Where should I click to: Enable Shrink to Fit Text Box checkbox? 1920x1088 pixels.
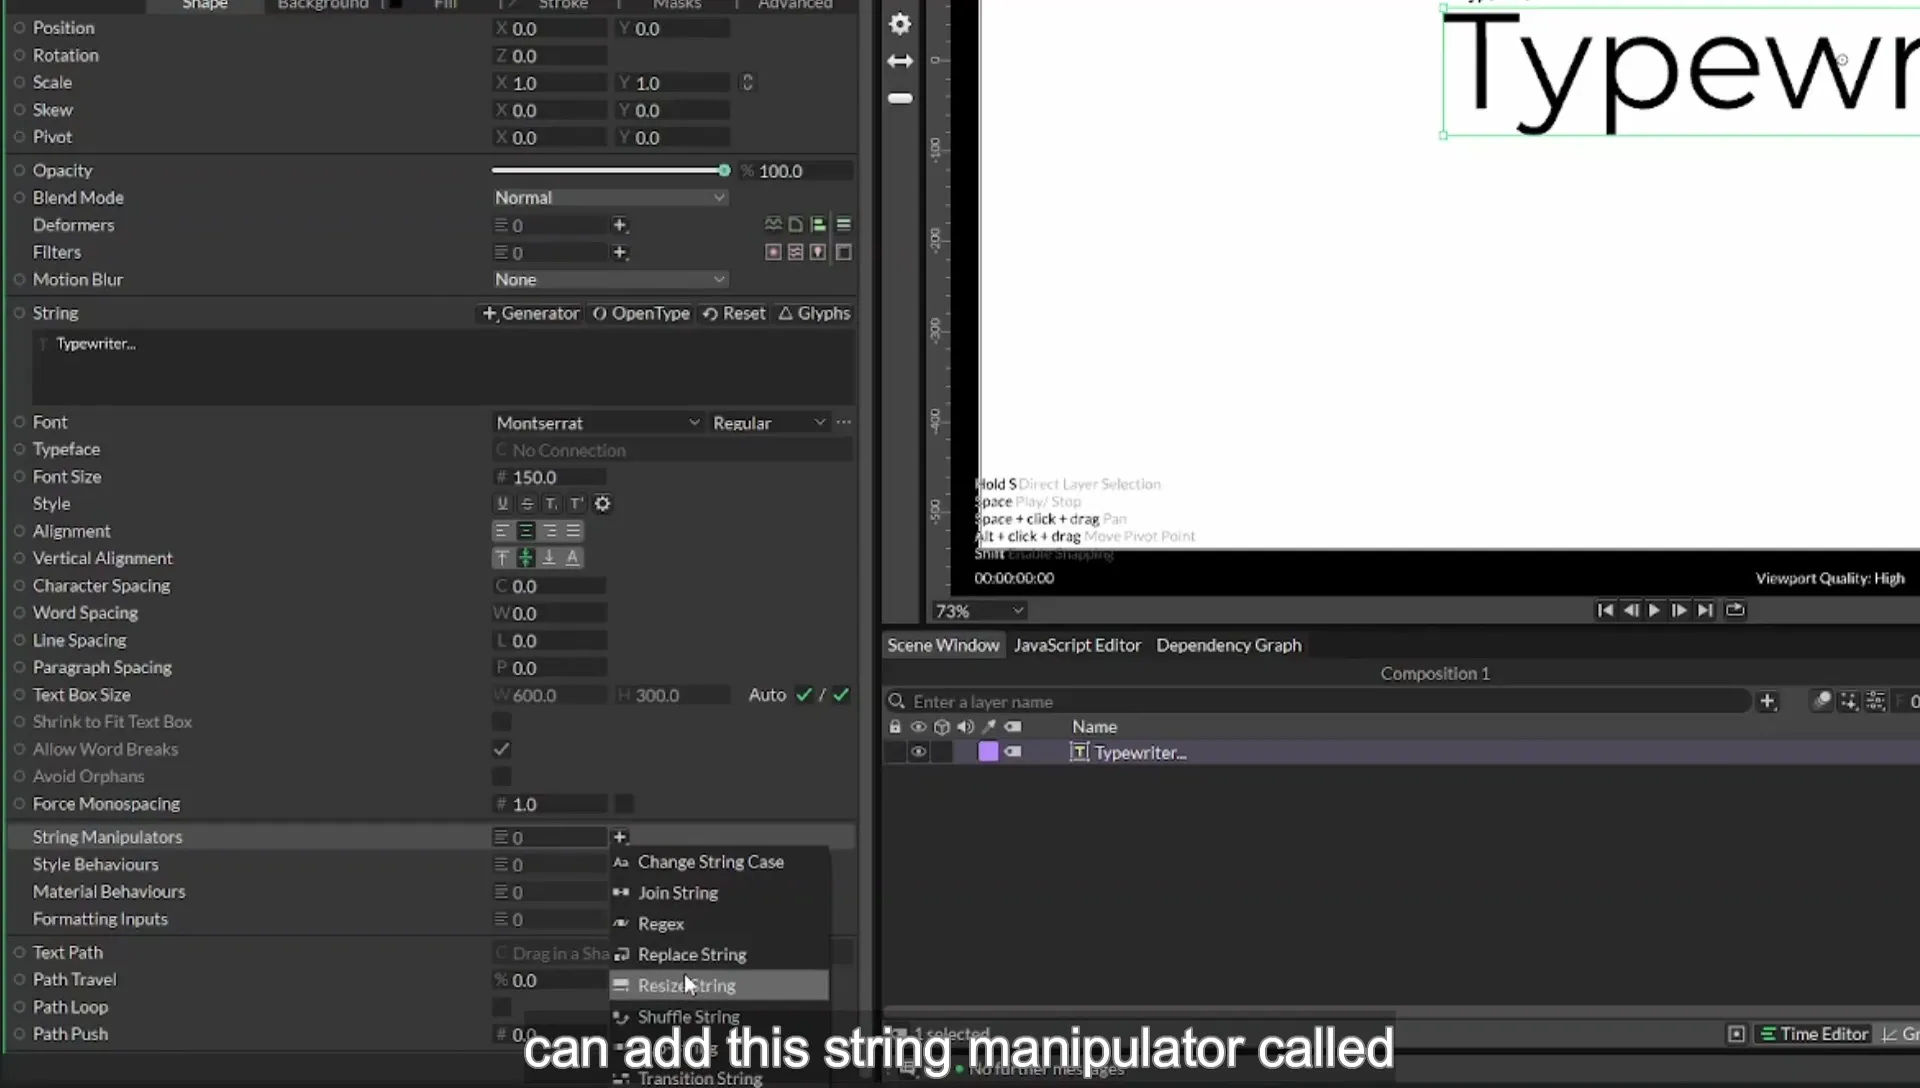coord(502,722)
